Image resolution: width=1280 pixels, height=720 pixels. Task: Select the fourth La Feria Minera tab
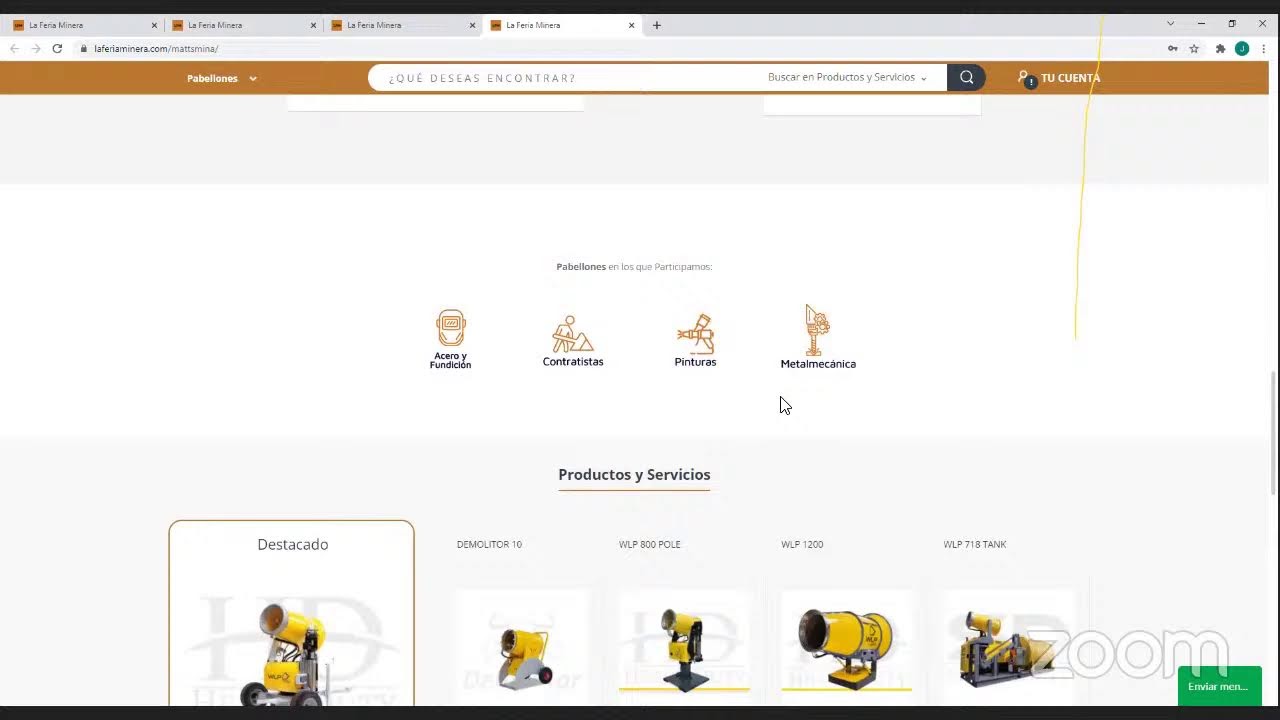coord(561,25)
